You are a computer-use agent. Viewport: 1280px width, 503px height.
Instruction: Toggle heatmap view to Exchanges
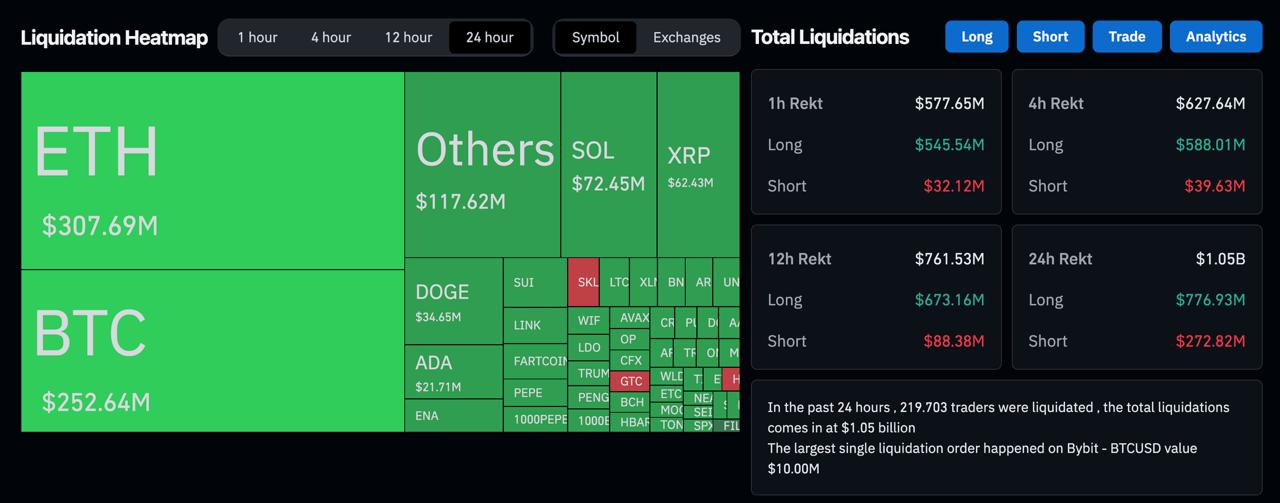[686, 37]
